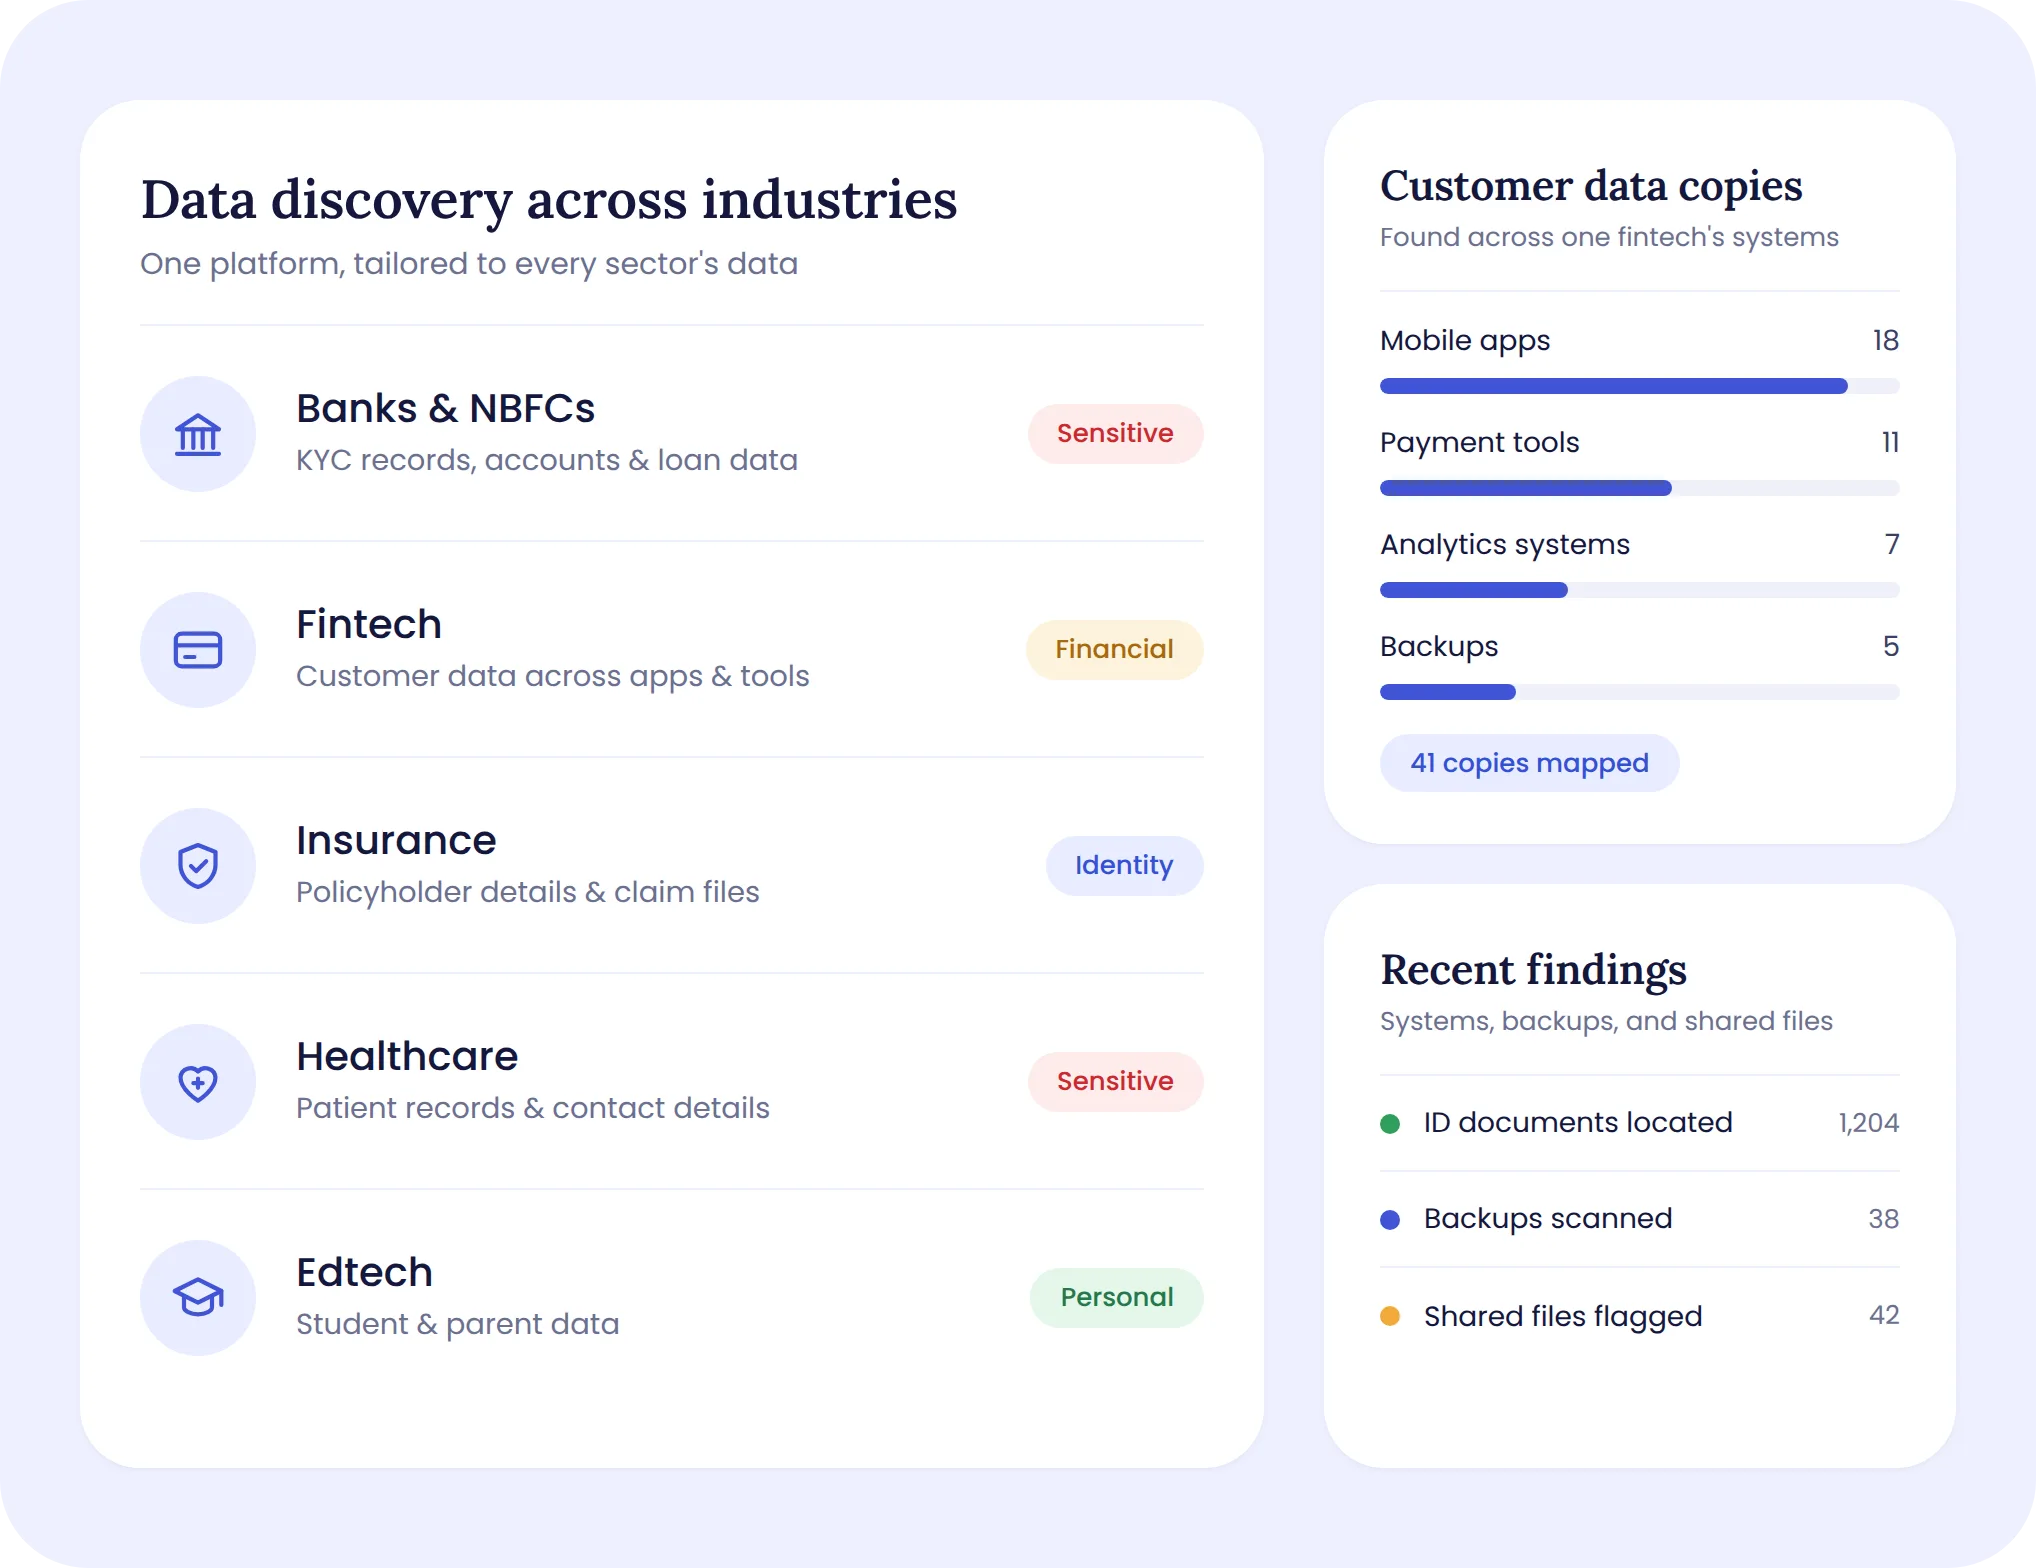This screenshot has width=2036, height=1568.
Task: Click the value 42 for Shared files flagged
Action: click(x=1884, y=1315)
